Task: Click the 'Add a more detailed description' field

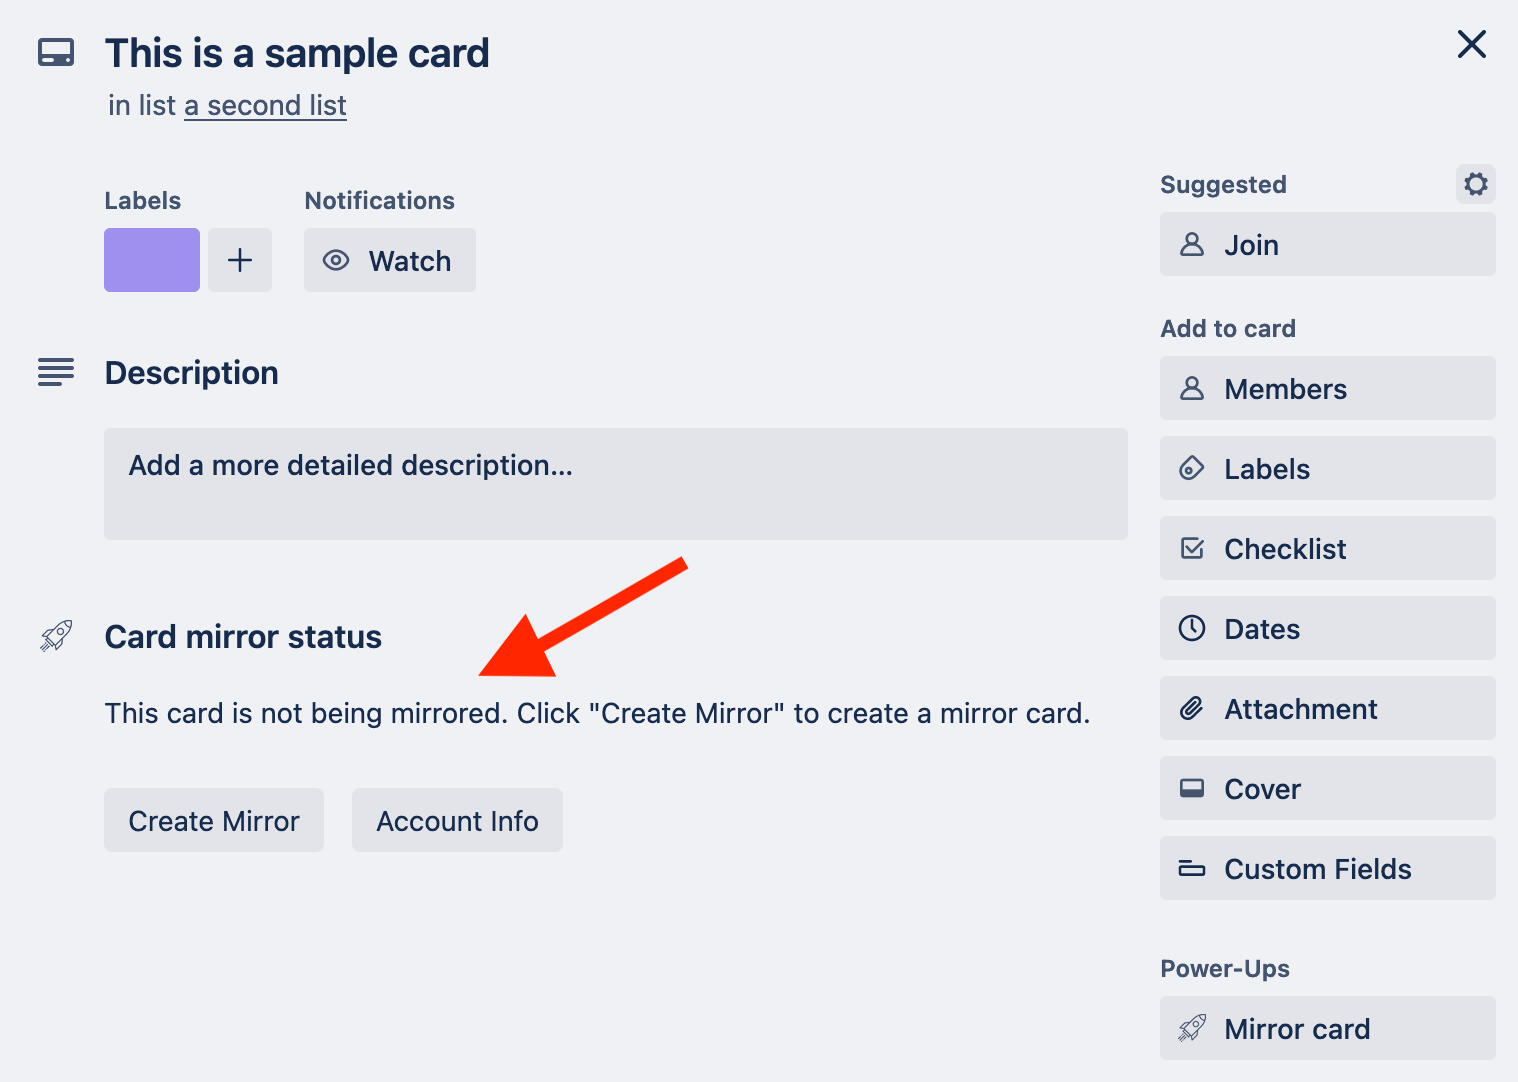Action: (x=616, y=484)
